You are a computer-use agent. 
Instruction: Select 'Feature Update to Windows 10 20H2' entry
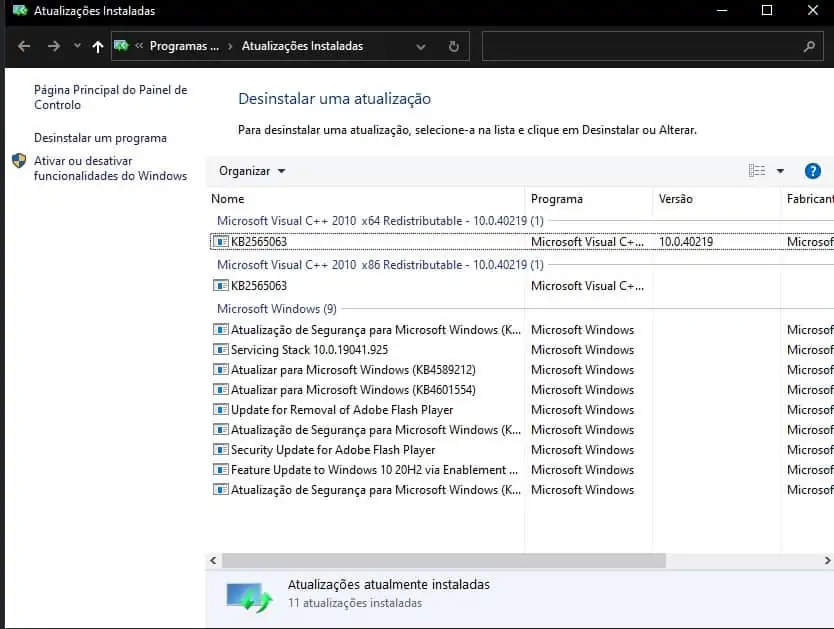point(522,470)
